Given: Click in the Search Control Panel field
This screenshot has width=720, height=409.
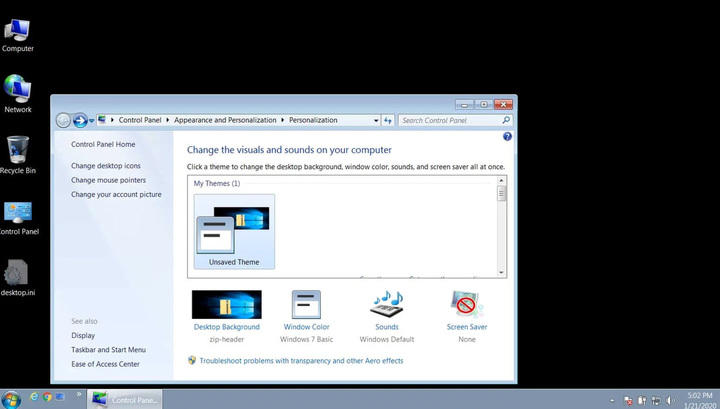Looking at the screenshot, I should 450,120.
